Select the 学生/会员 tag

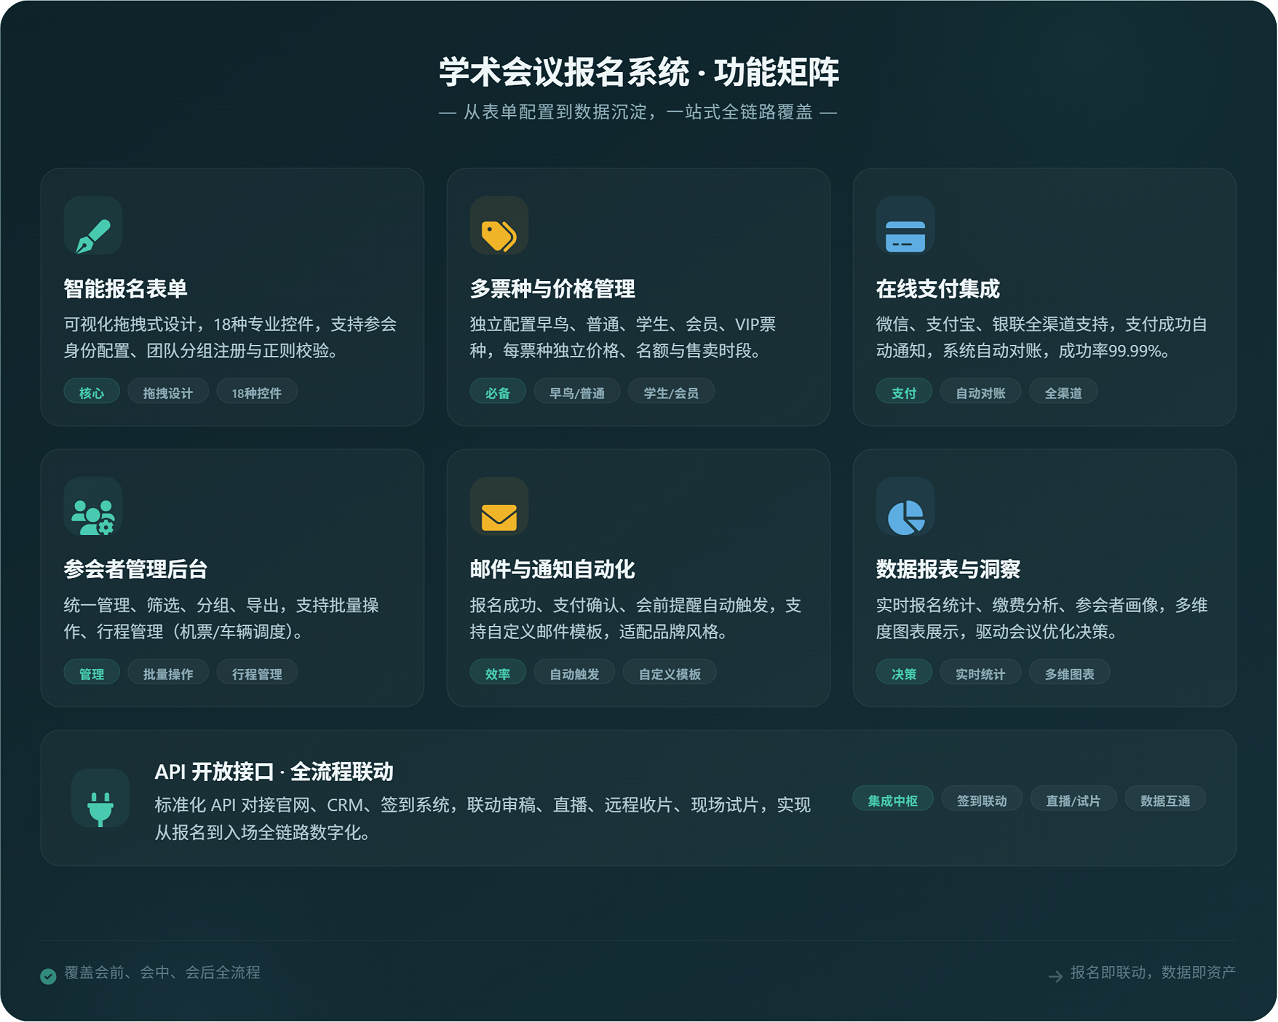tap(671, 392)
